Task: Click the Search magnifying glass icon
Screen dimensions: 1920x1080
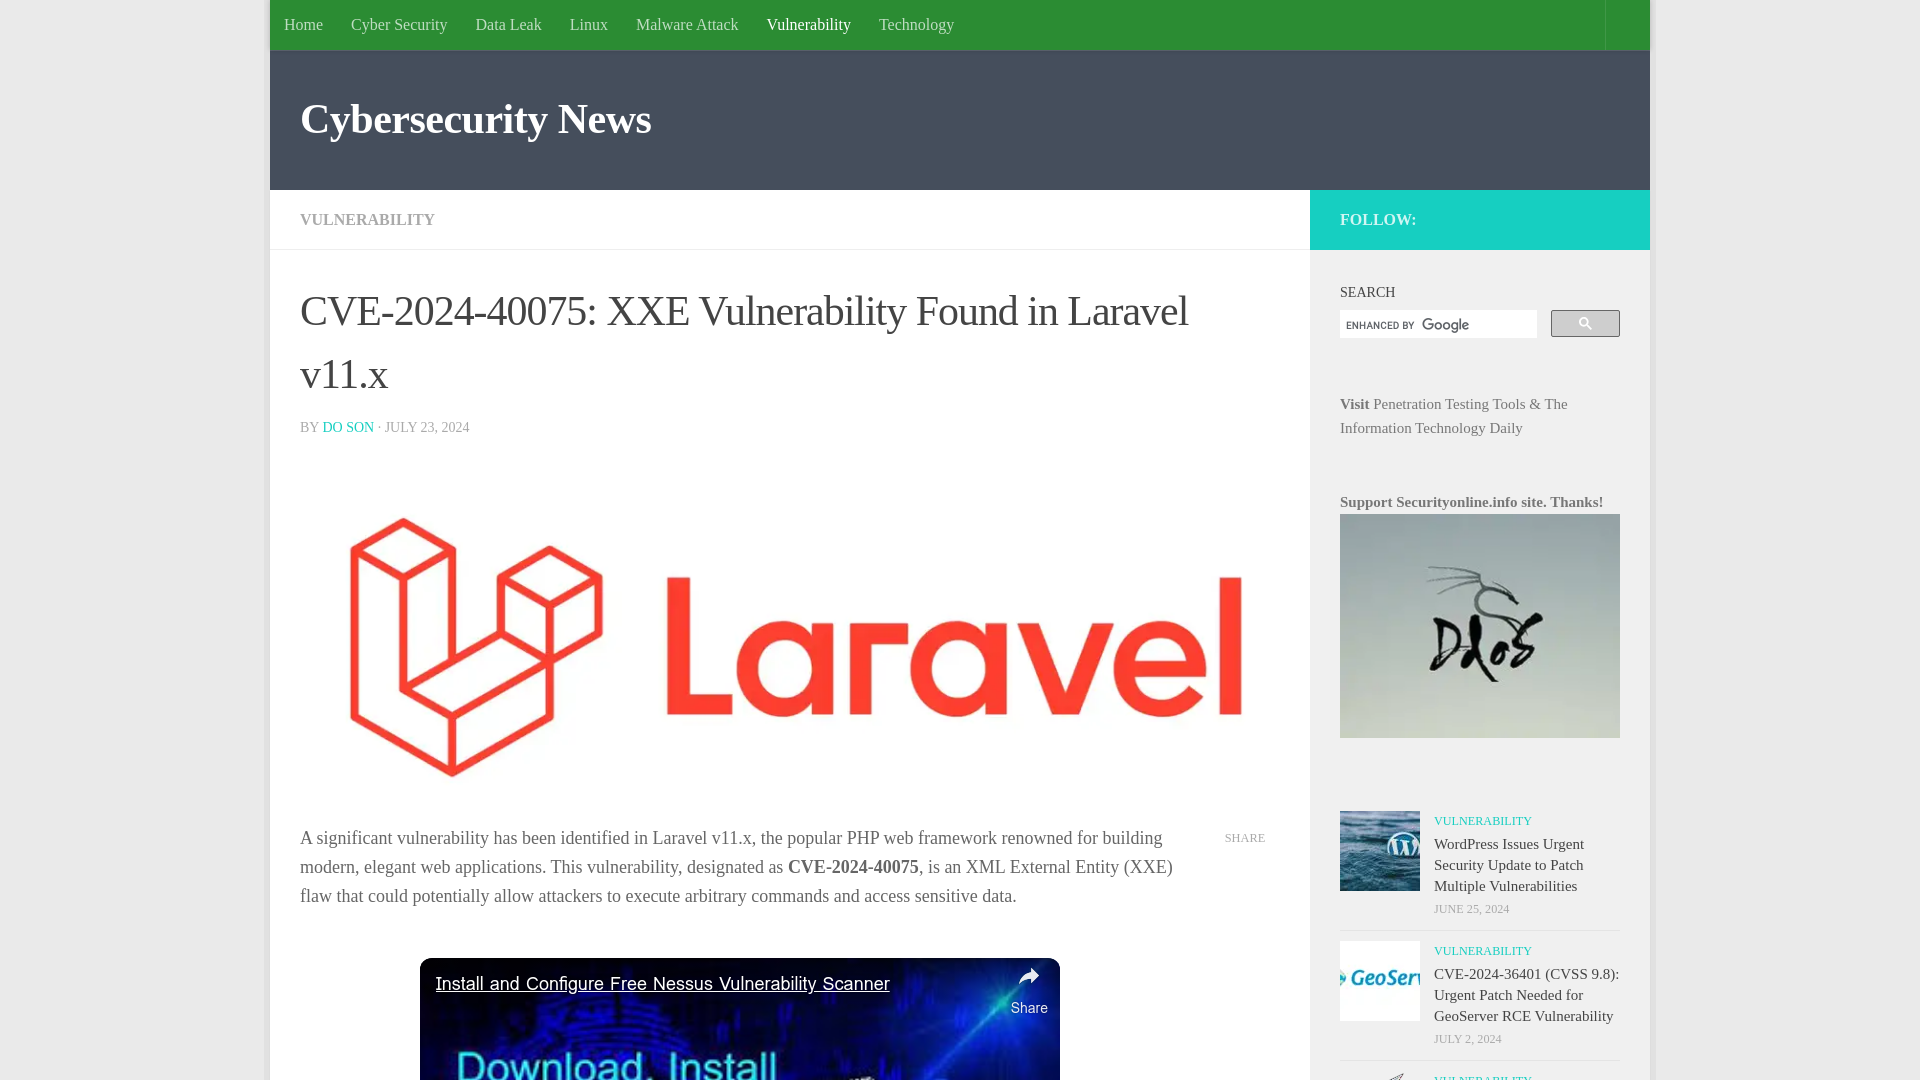Action: pyautogui.click(x=1584, y=323)
